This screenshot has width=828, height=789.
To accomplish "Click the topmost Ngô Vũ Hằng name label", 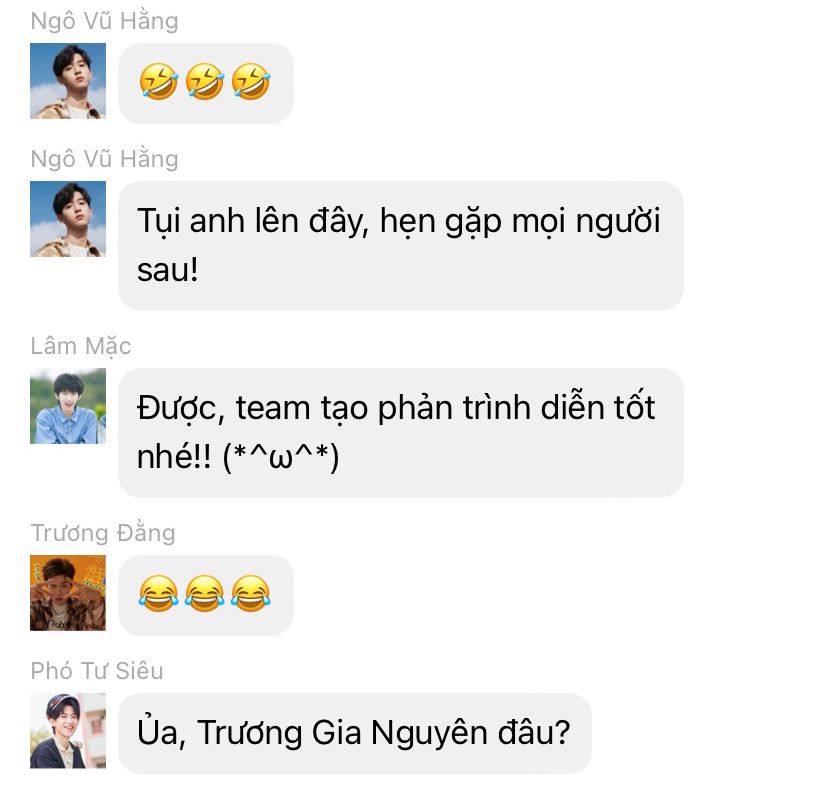I will [x=105, y=22].
